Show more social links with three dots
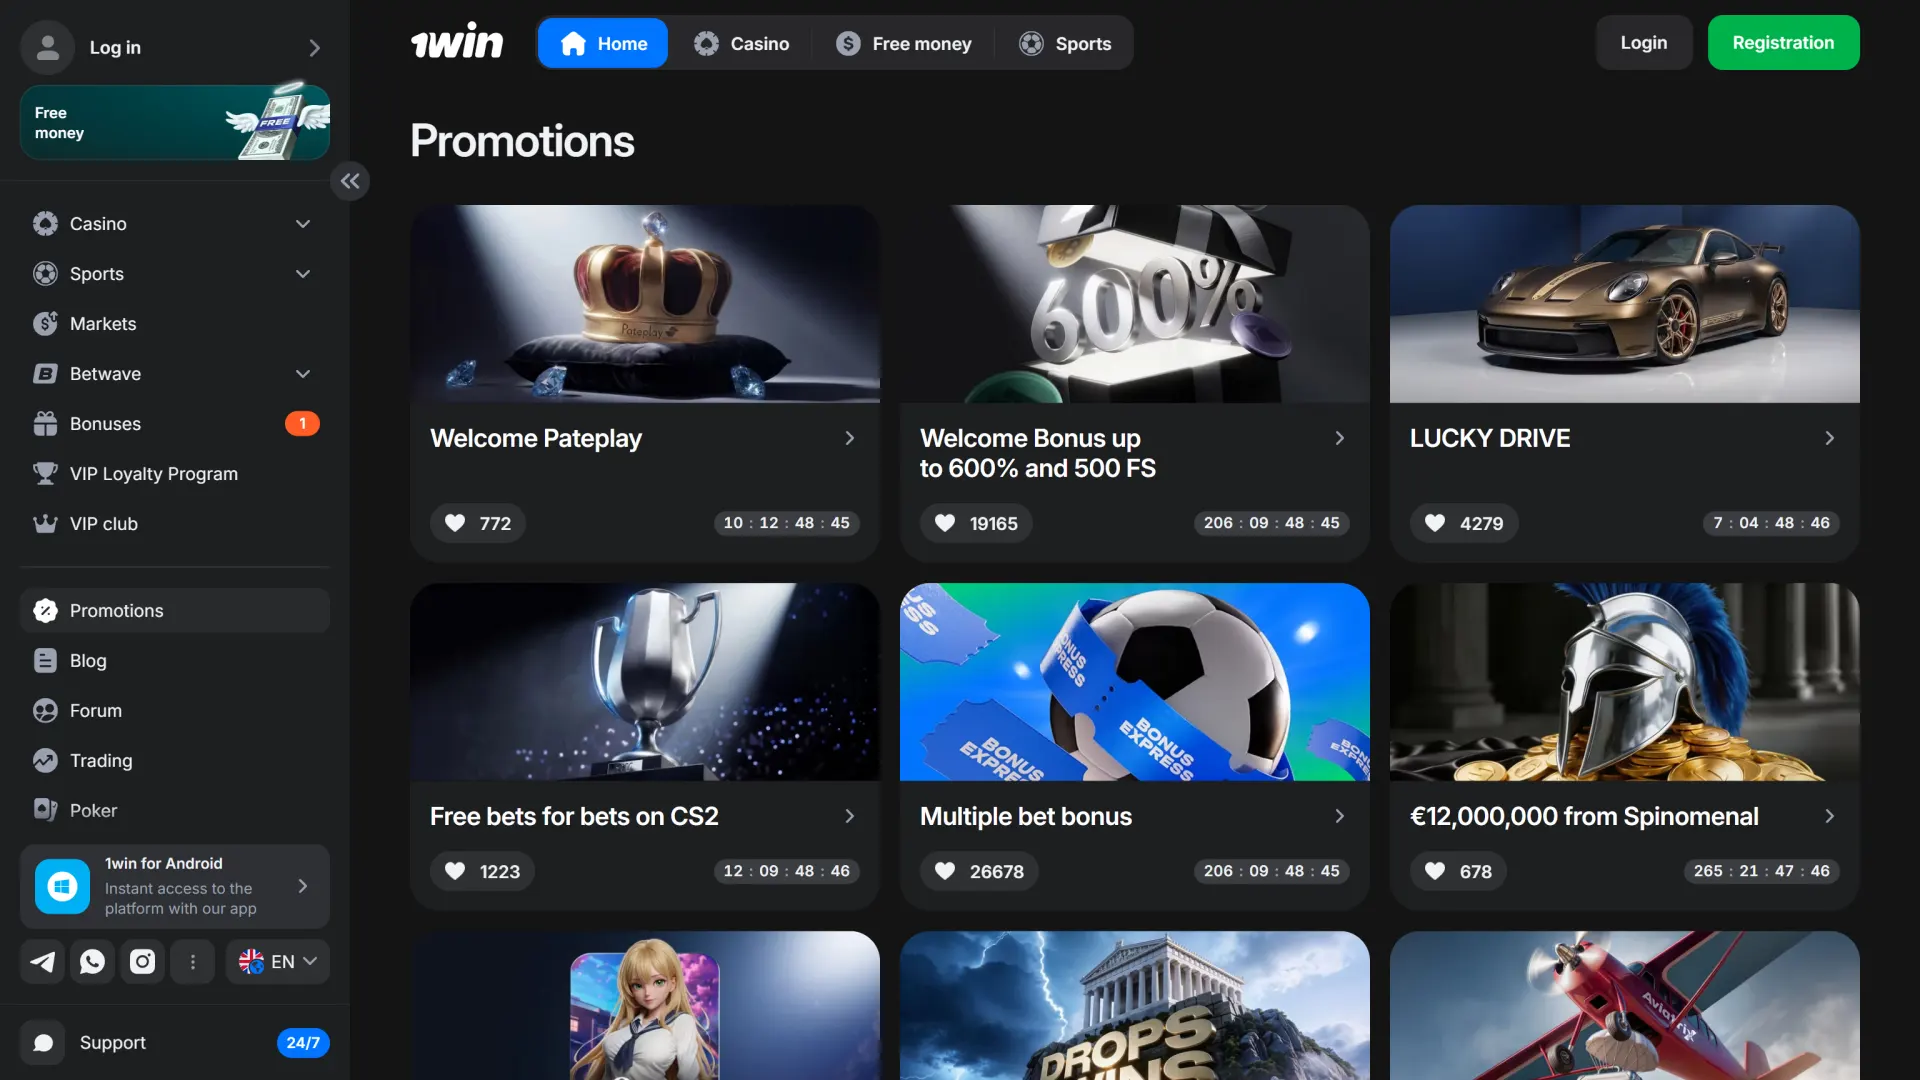 point(193,961)
